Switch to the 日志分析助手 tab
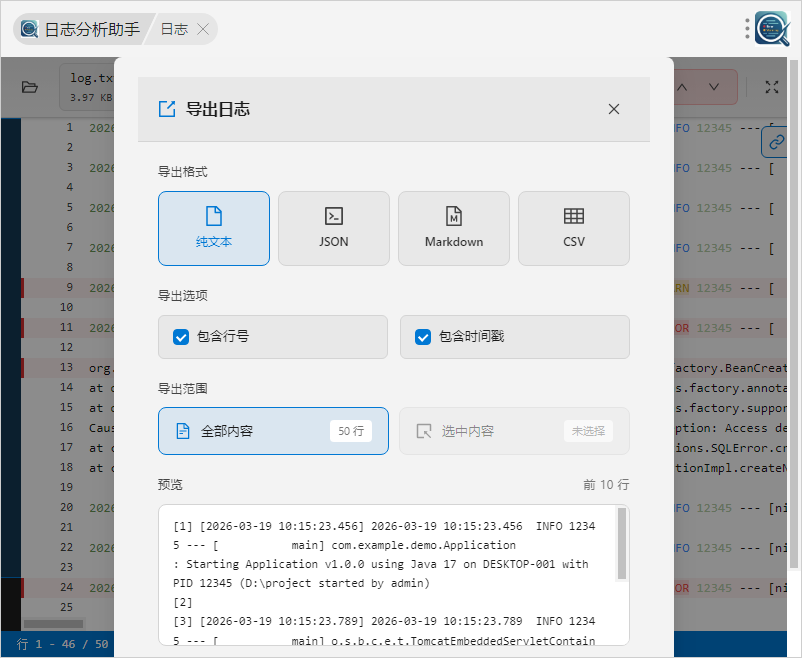The width and height of the screenshot is (802, 658). coord(81,29)
